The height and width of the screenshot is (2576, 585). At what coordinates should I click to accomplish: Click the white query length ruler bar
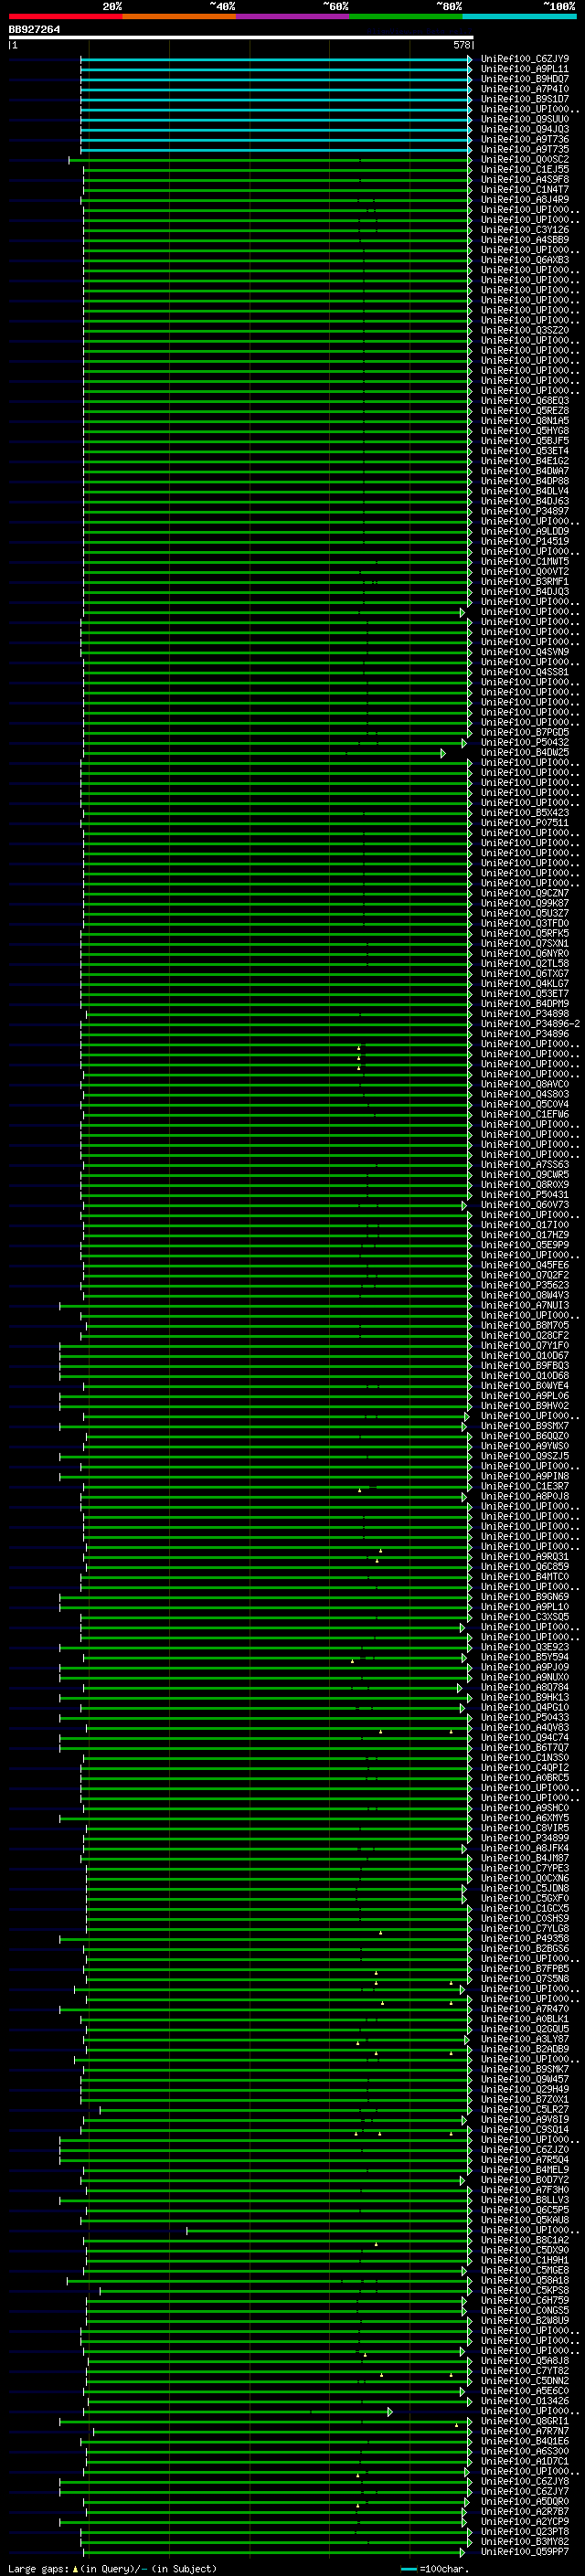[241, 38]
